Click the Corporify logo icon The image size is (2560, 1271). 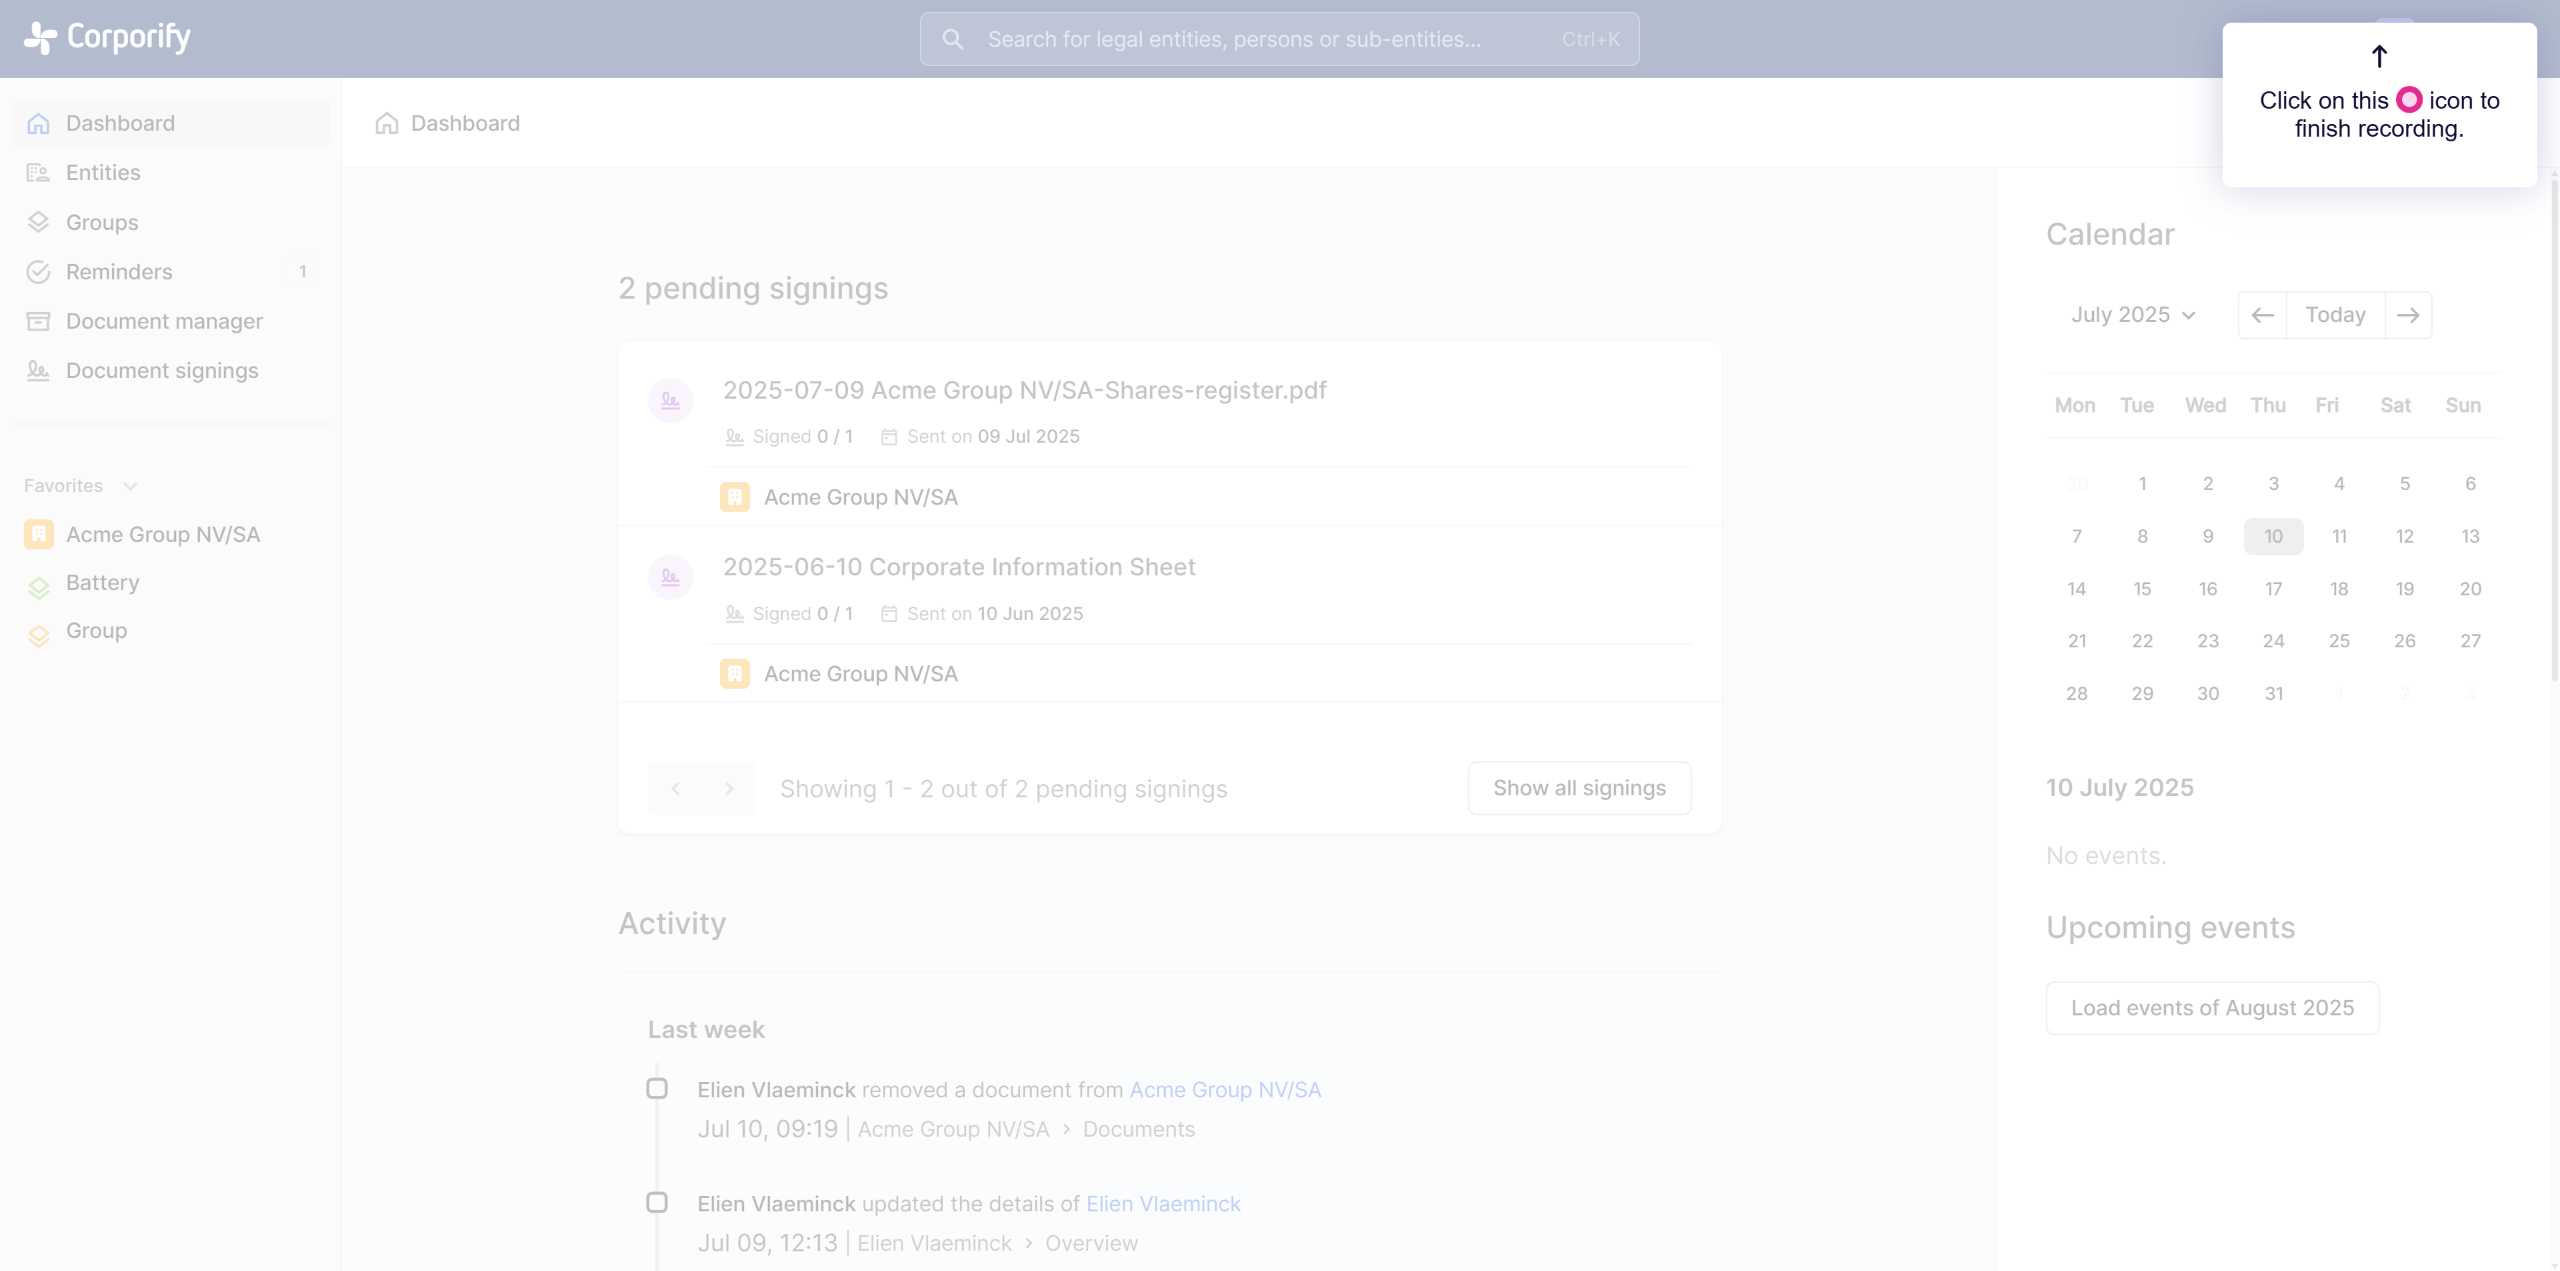coord(40,38)
